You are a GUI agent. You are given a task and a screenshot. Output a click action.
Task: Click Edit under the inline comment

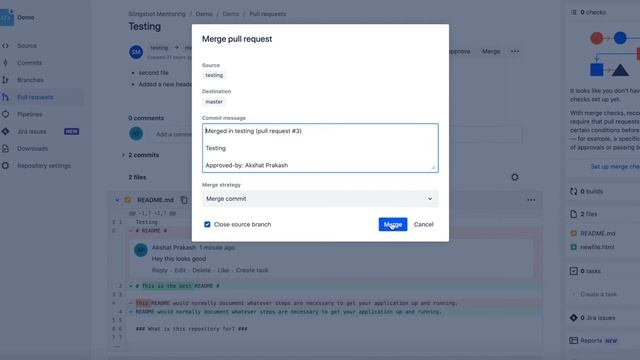tap(180, 270)
